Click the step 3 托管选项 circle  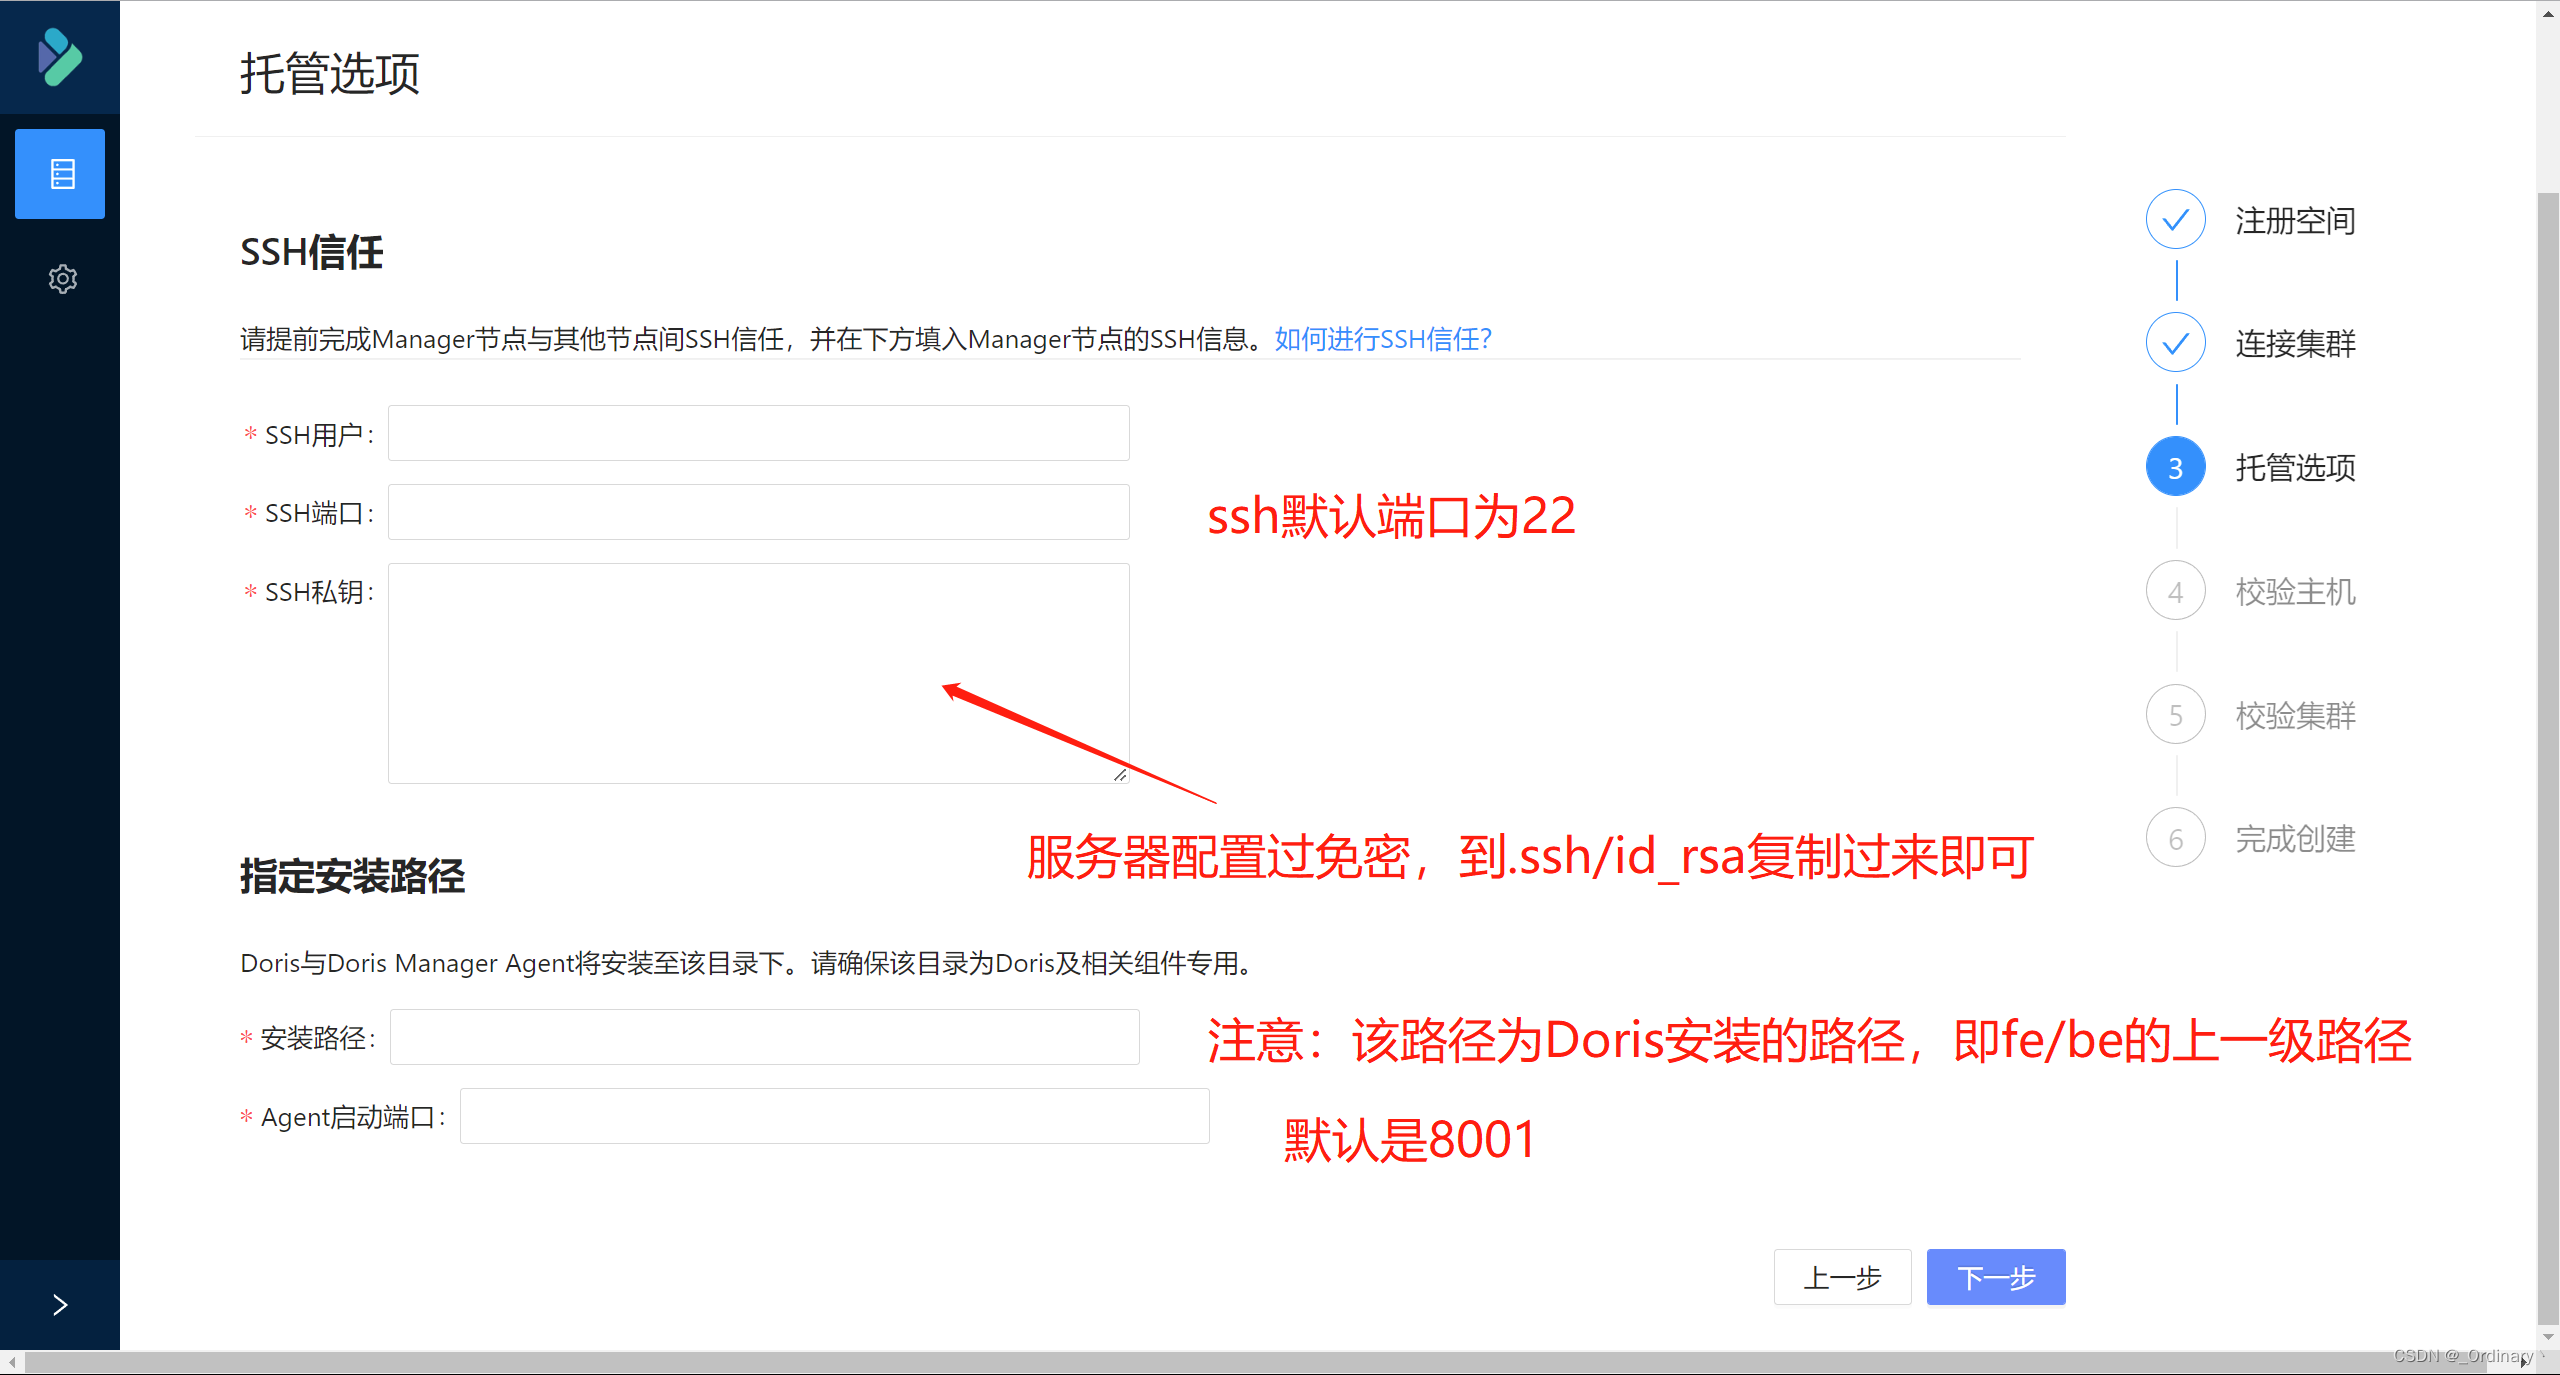[2175, 467]
